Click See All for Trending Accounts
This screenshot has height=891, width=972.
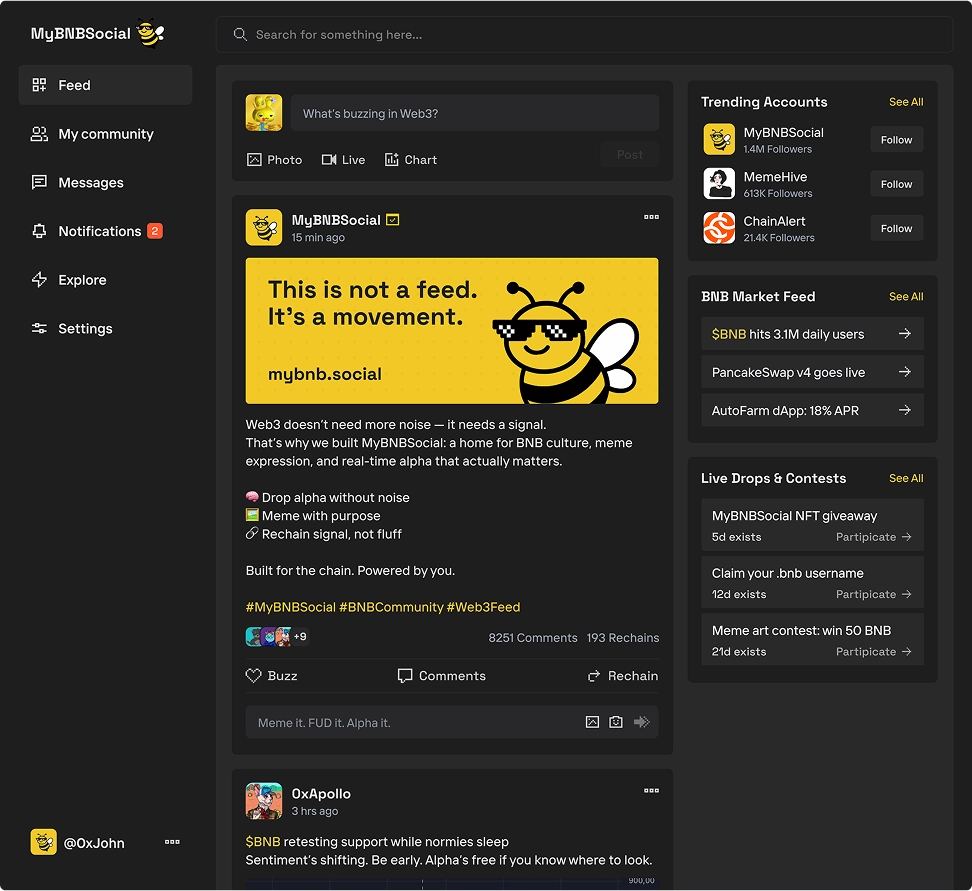click(906, 102)
